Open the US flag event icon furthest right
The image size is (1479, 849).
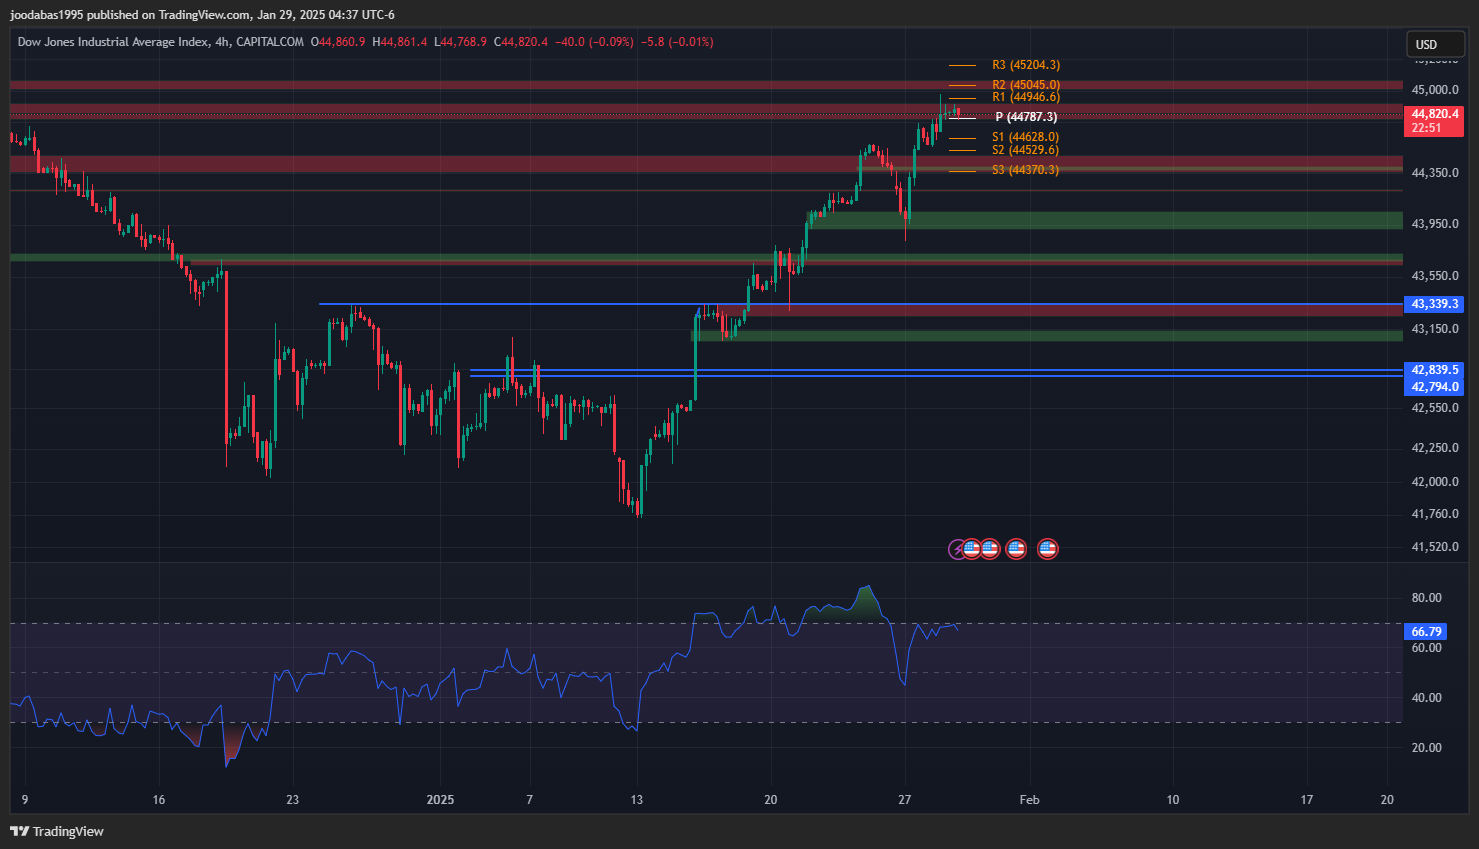point(1047,549)
